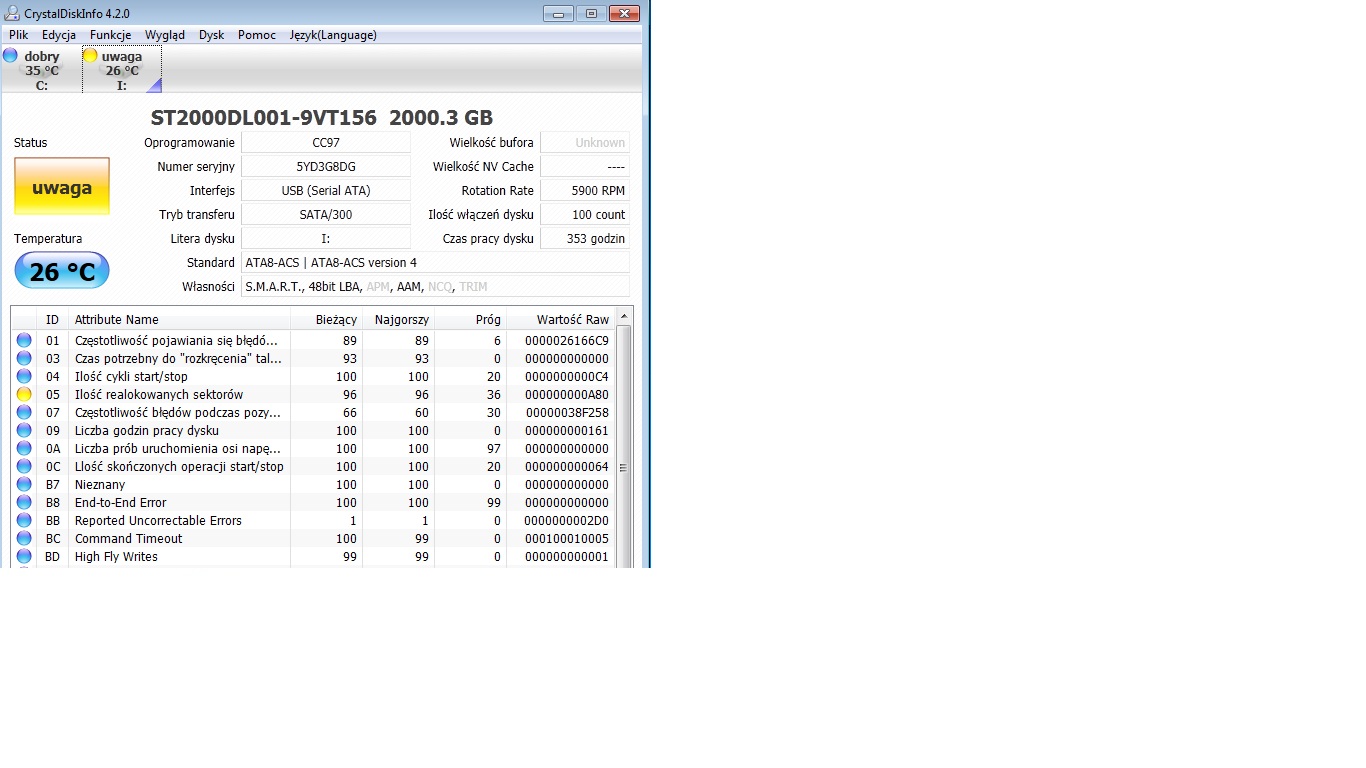Open the Plik menu

click(x=18, y=35)
